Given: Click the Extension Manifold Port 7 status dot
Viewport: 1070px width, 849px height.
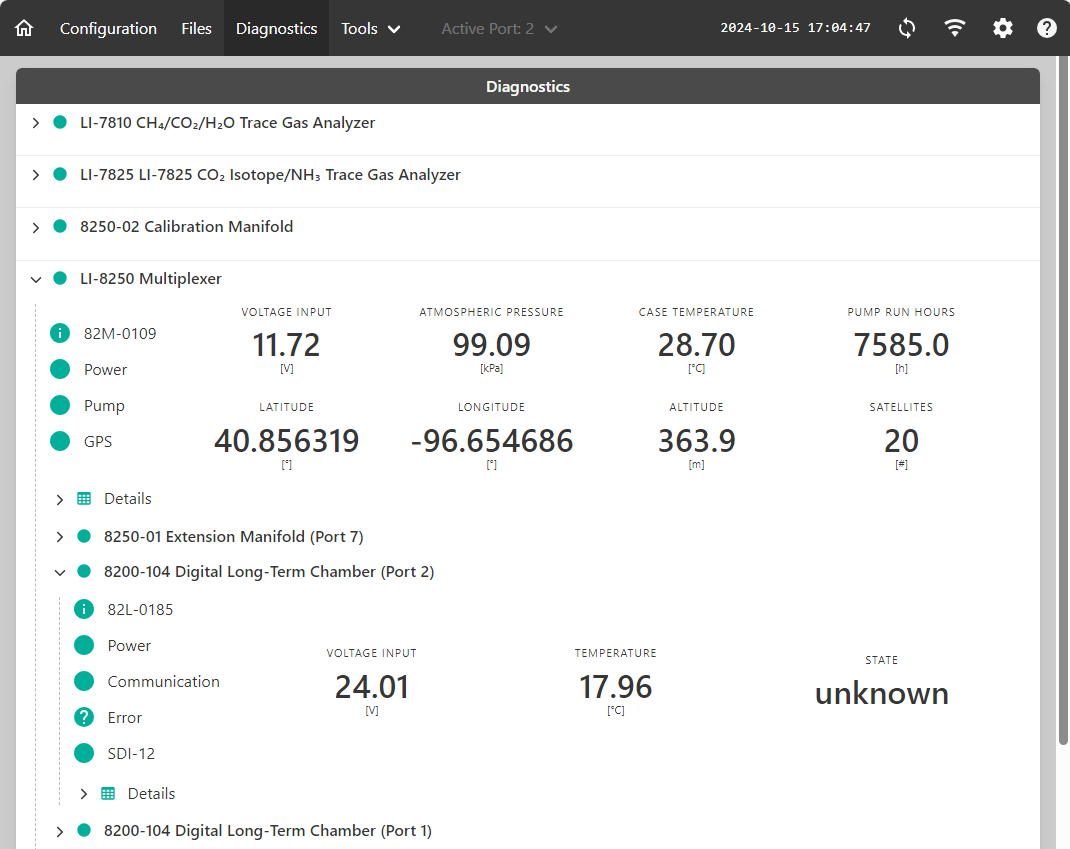Looking at the screenshot, I should coord(84,536).
